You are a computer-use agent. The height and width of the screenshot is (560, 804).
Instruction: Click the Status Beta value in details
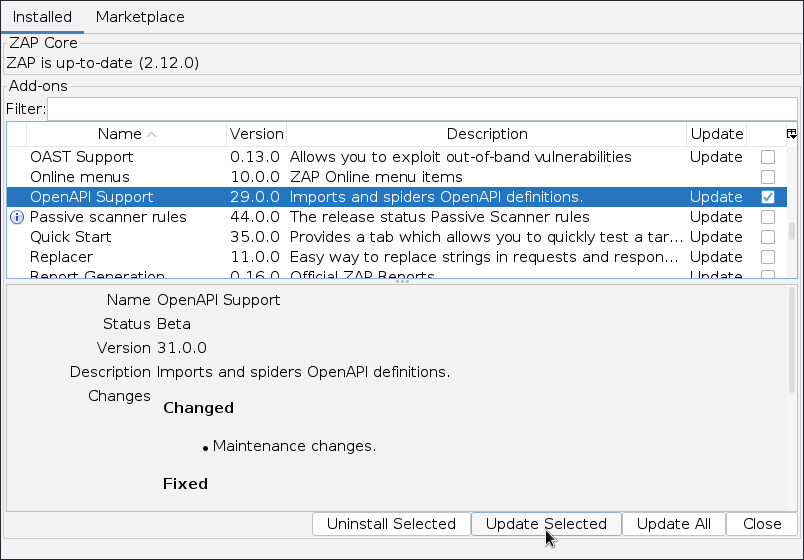(x=174, y=324)
